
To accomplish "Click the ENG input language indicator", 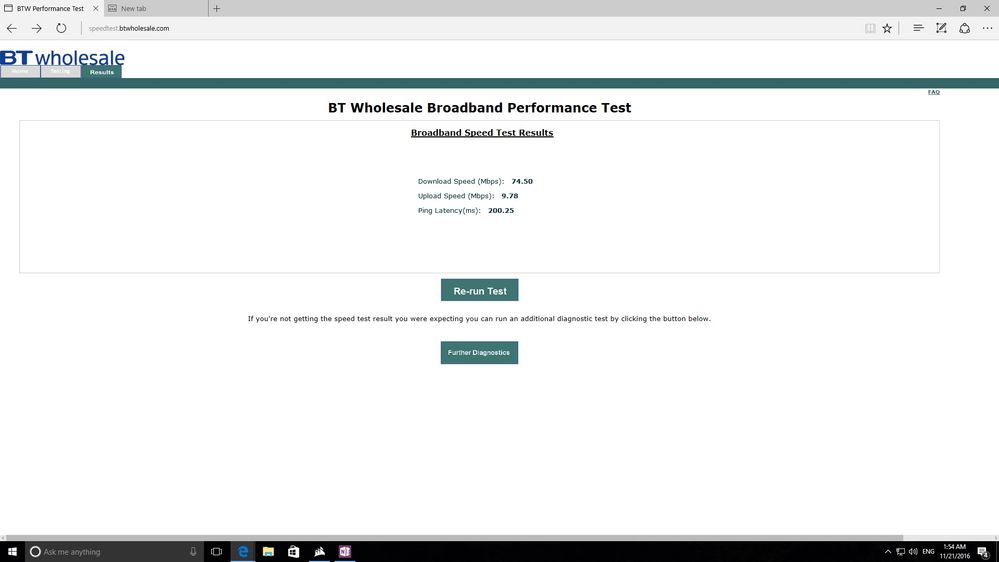I will 928,552.
